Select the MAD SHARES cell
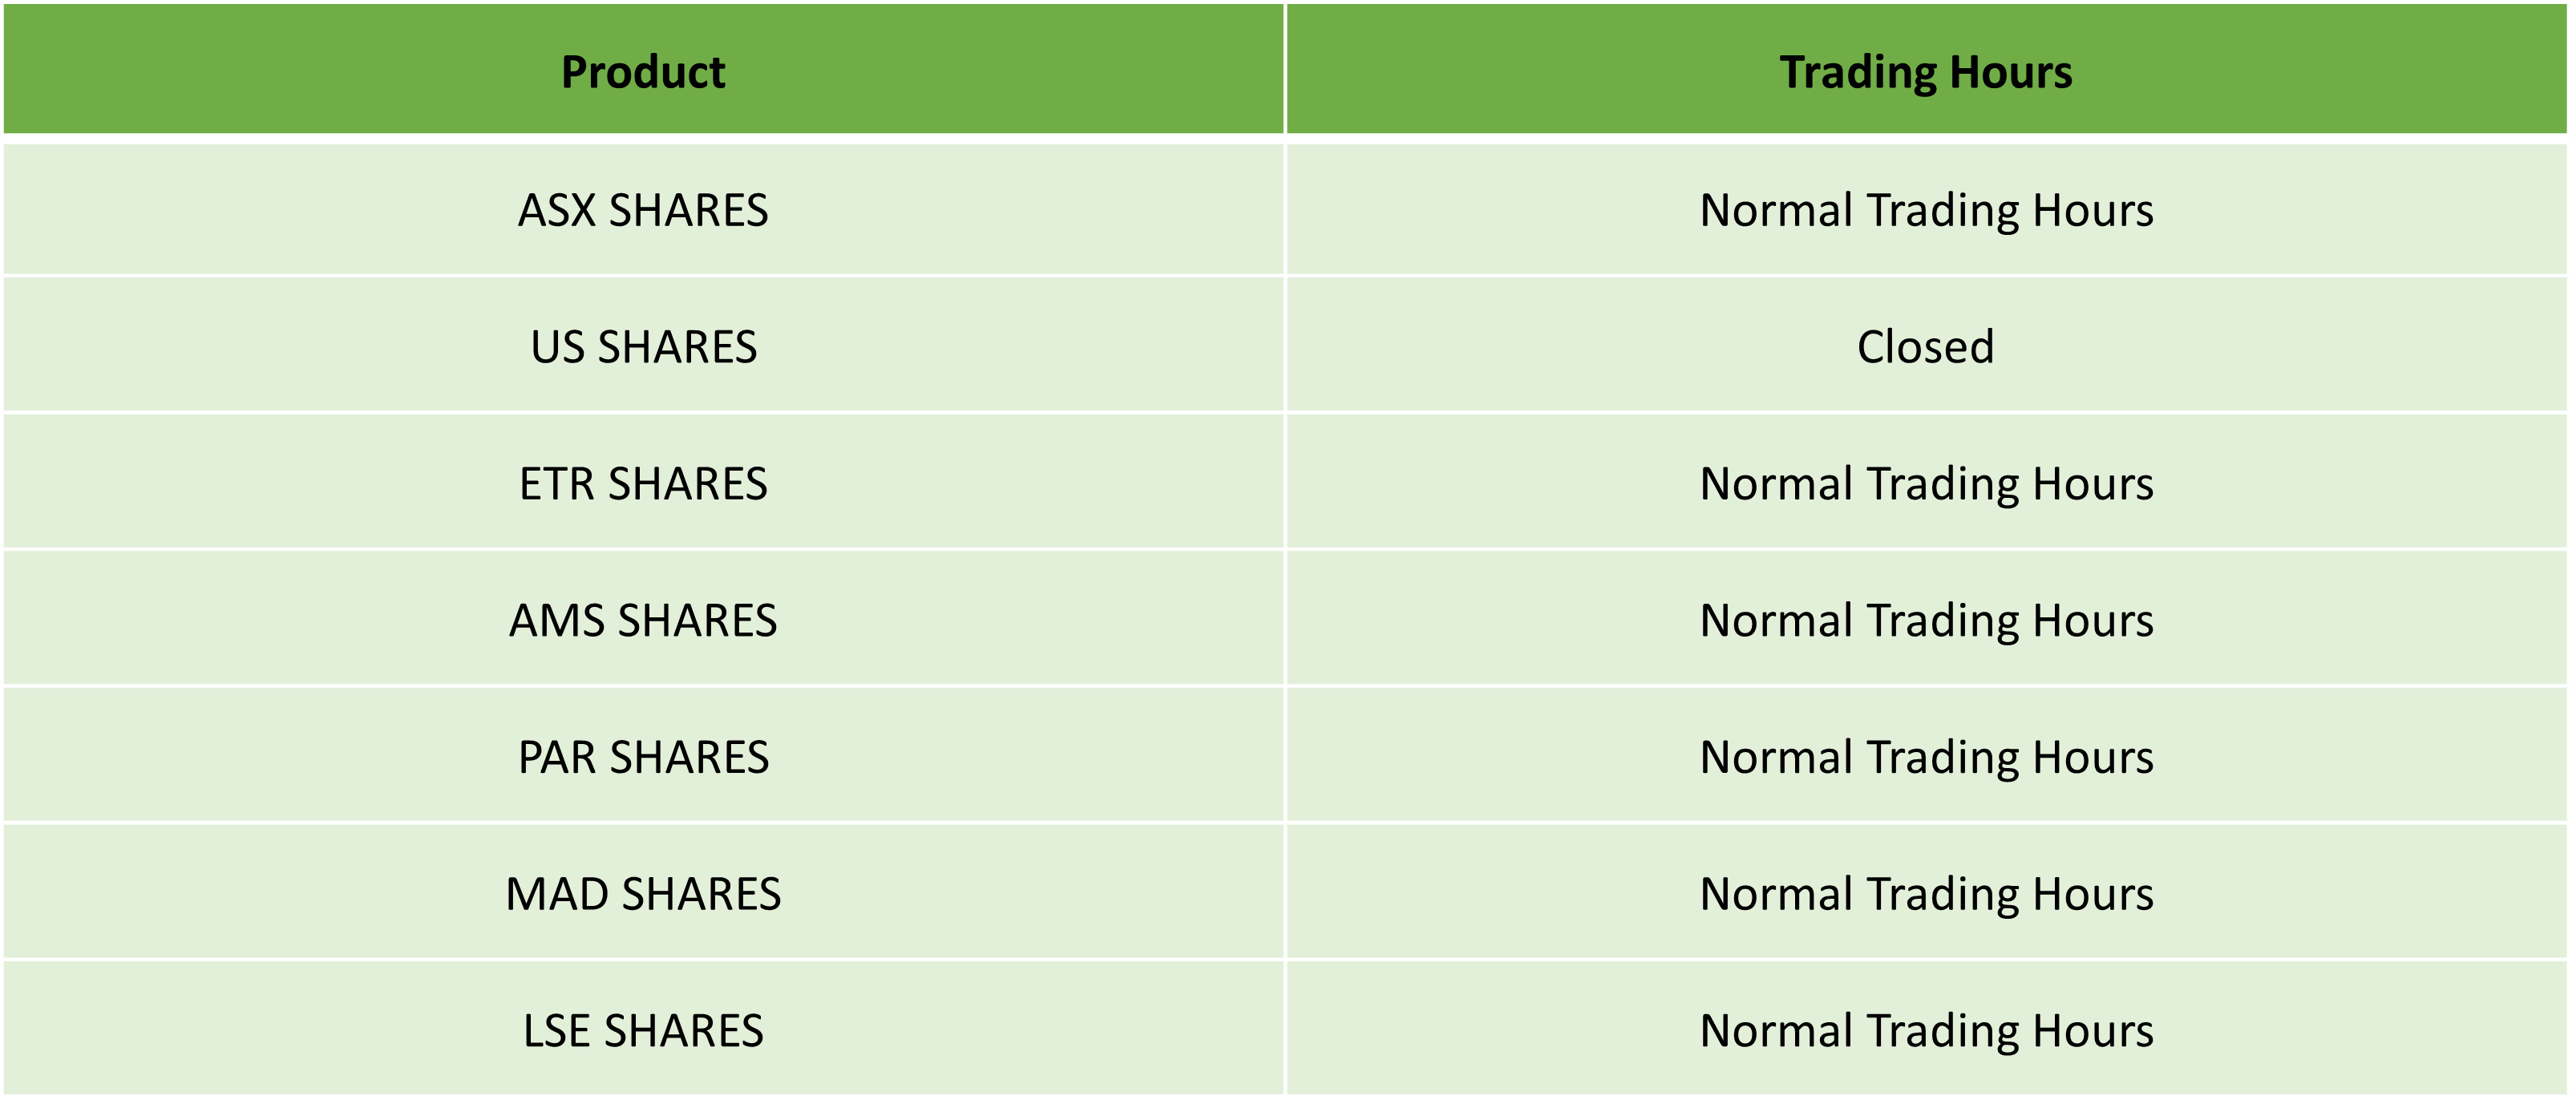The image size is (2576, 1100). tap(643, 894)
